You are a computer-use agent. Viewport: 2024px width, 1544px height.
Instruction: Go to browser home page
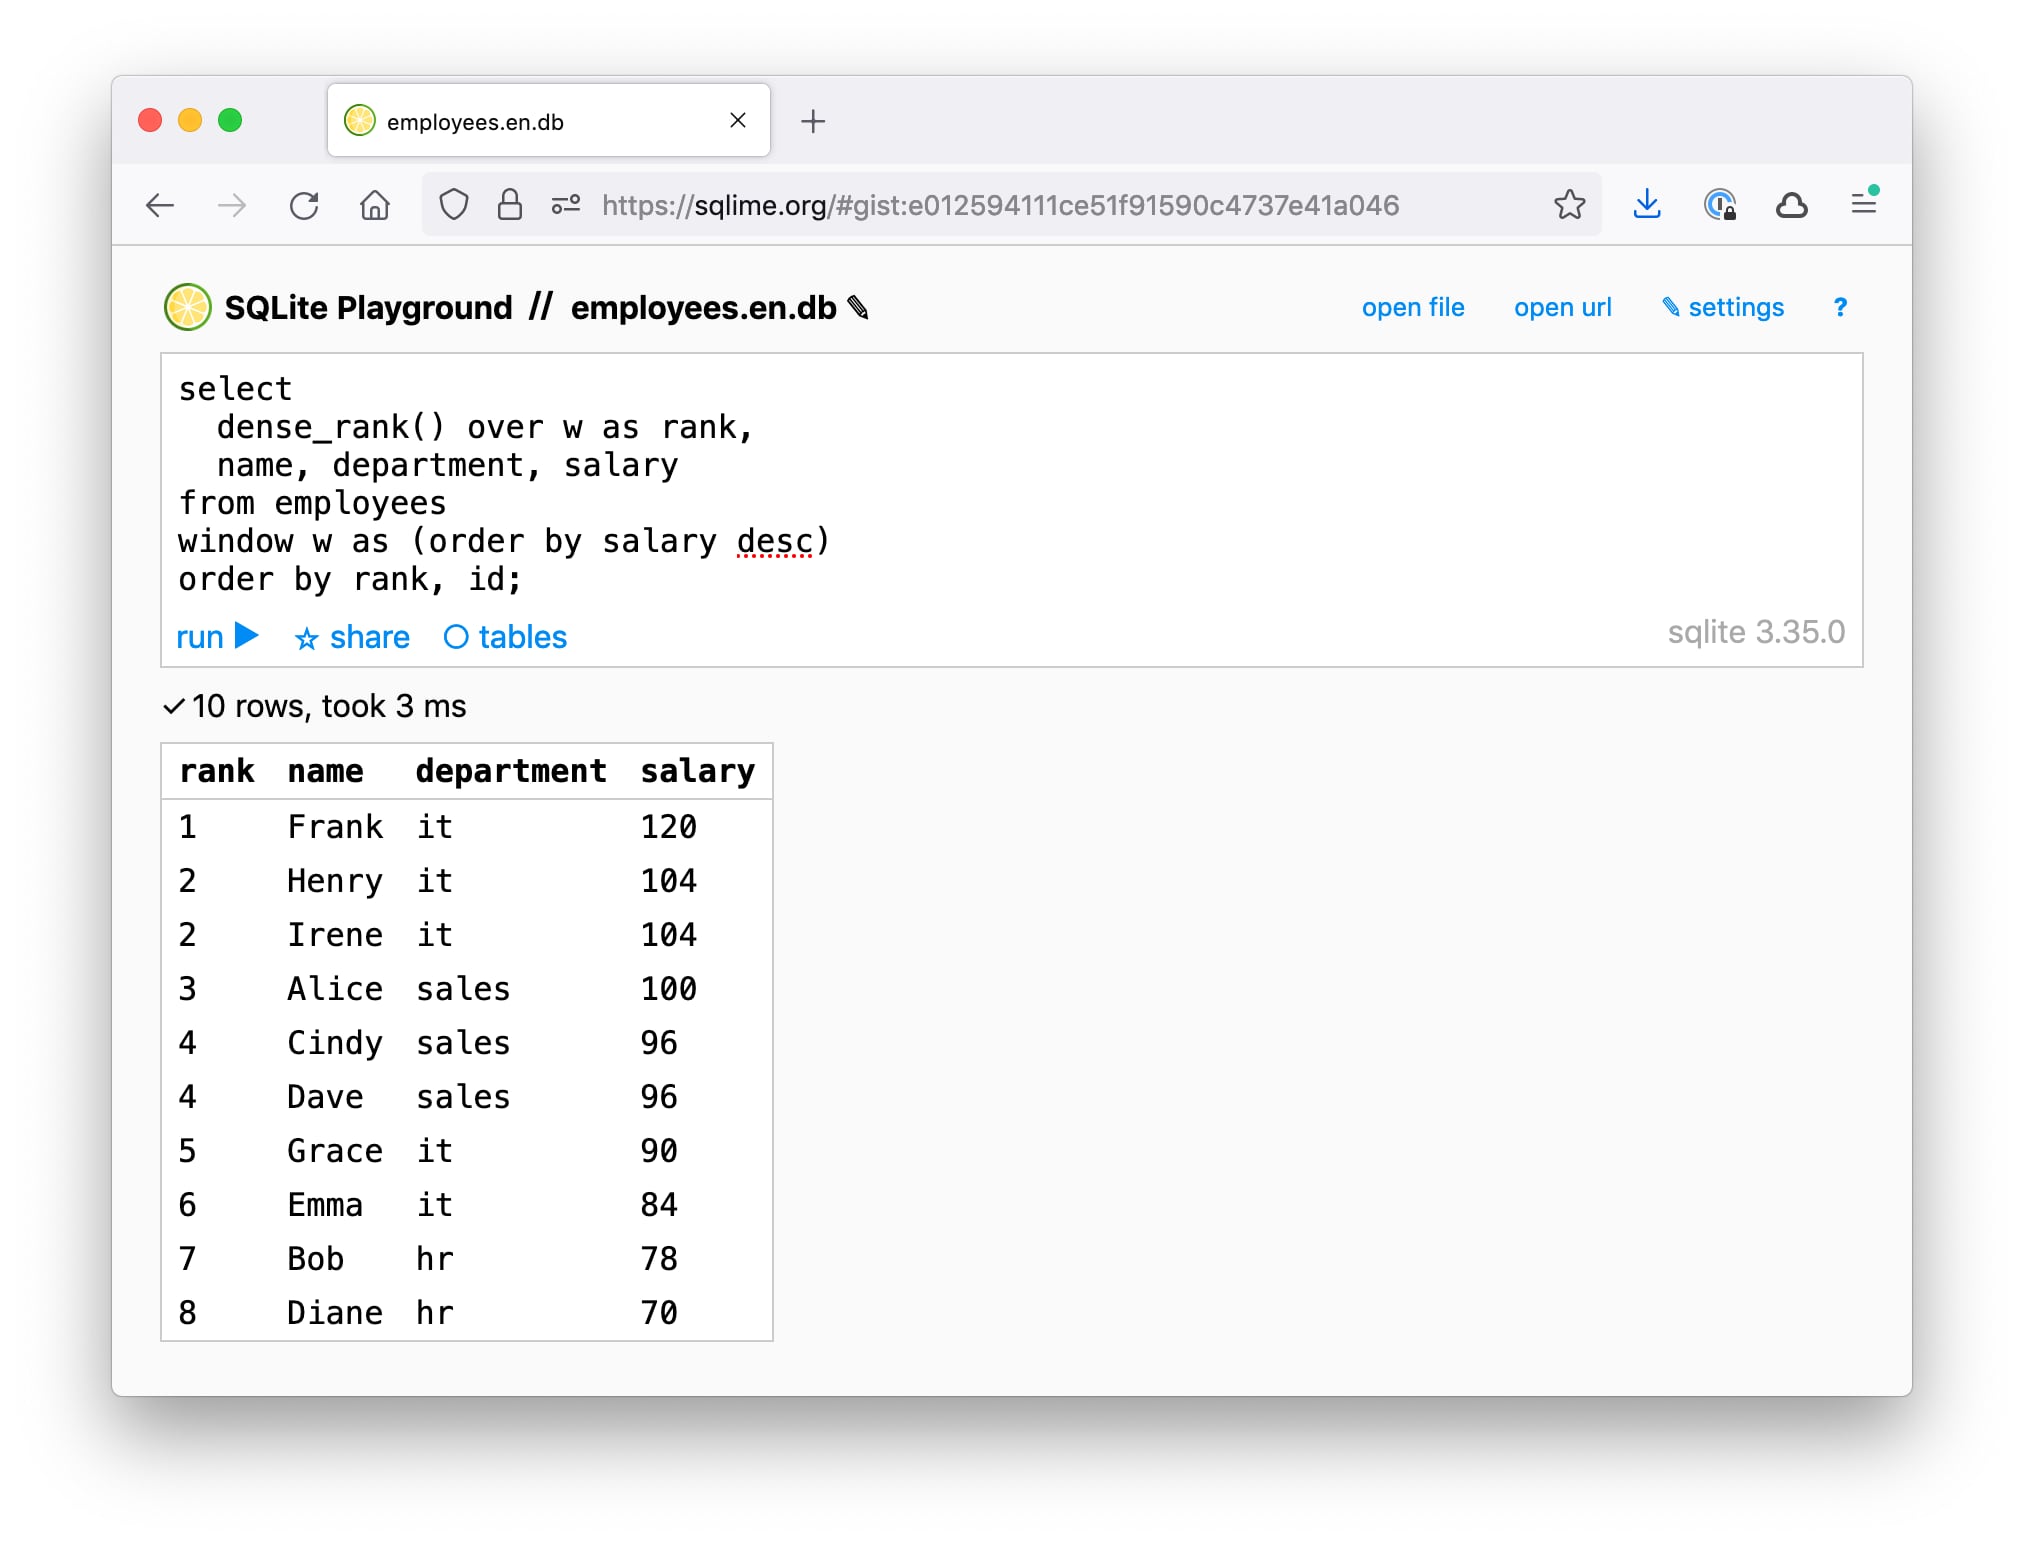(375, 205)
